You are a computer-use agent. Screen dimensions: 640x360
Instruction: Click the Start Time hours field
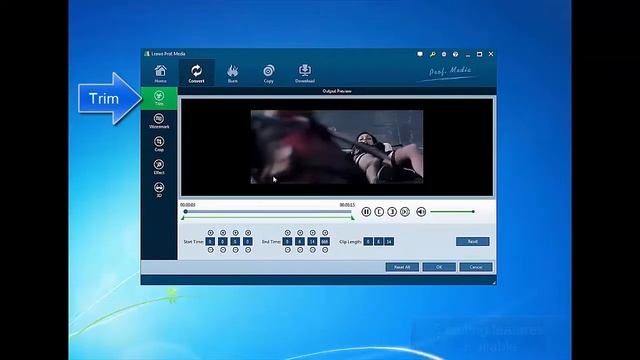pyautogui.click(x=210, y=242)
